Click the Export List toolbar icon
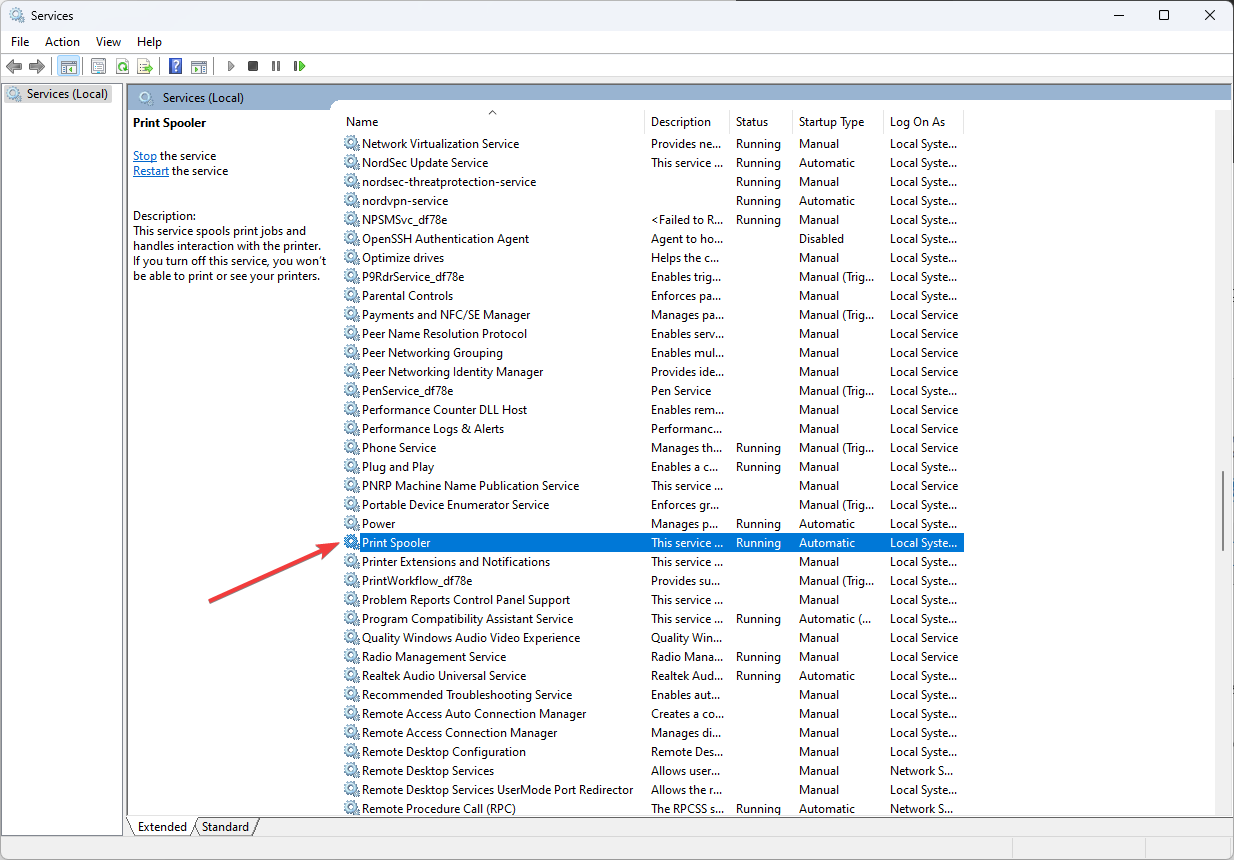1234x860 pixels. pos(145,66)
